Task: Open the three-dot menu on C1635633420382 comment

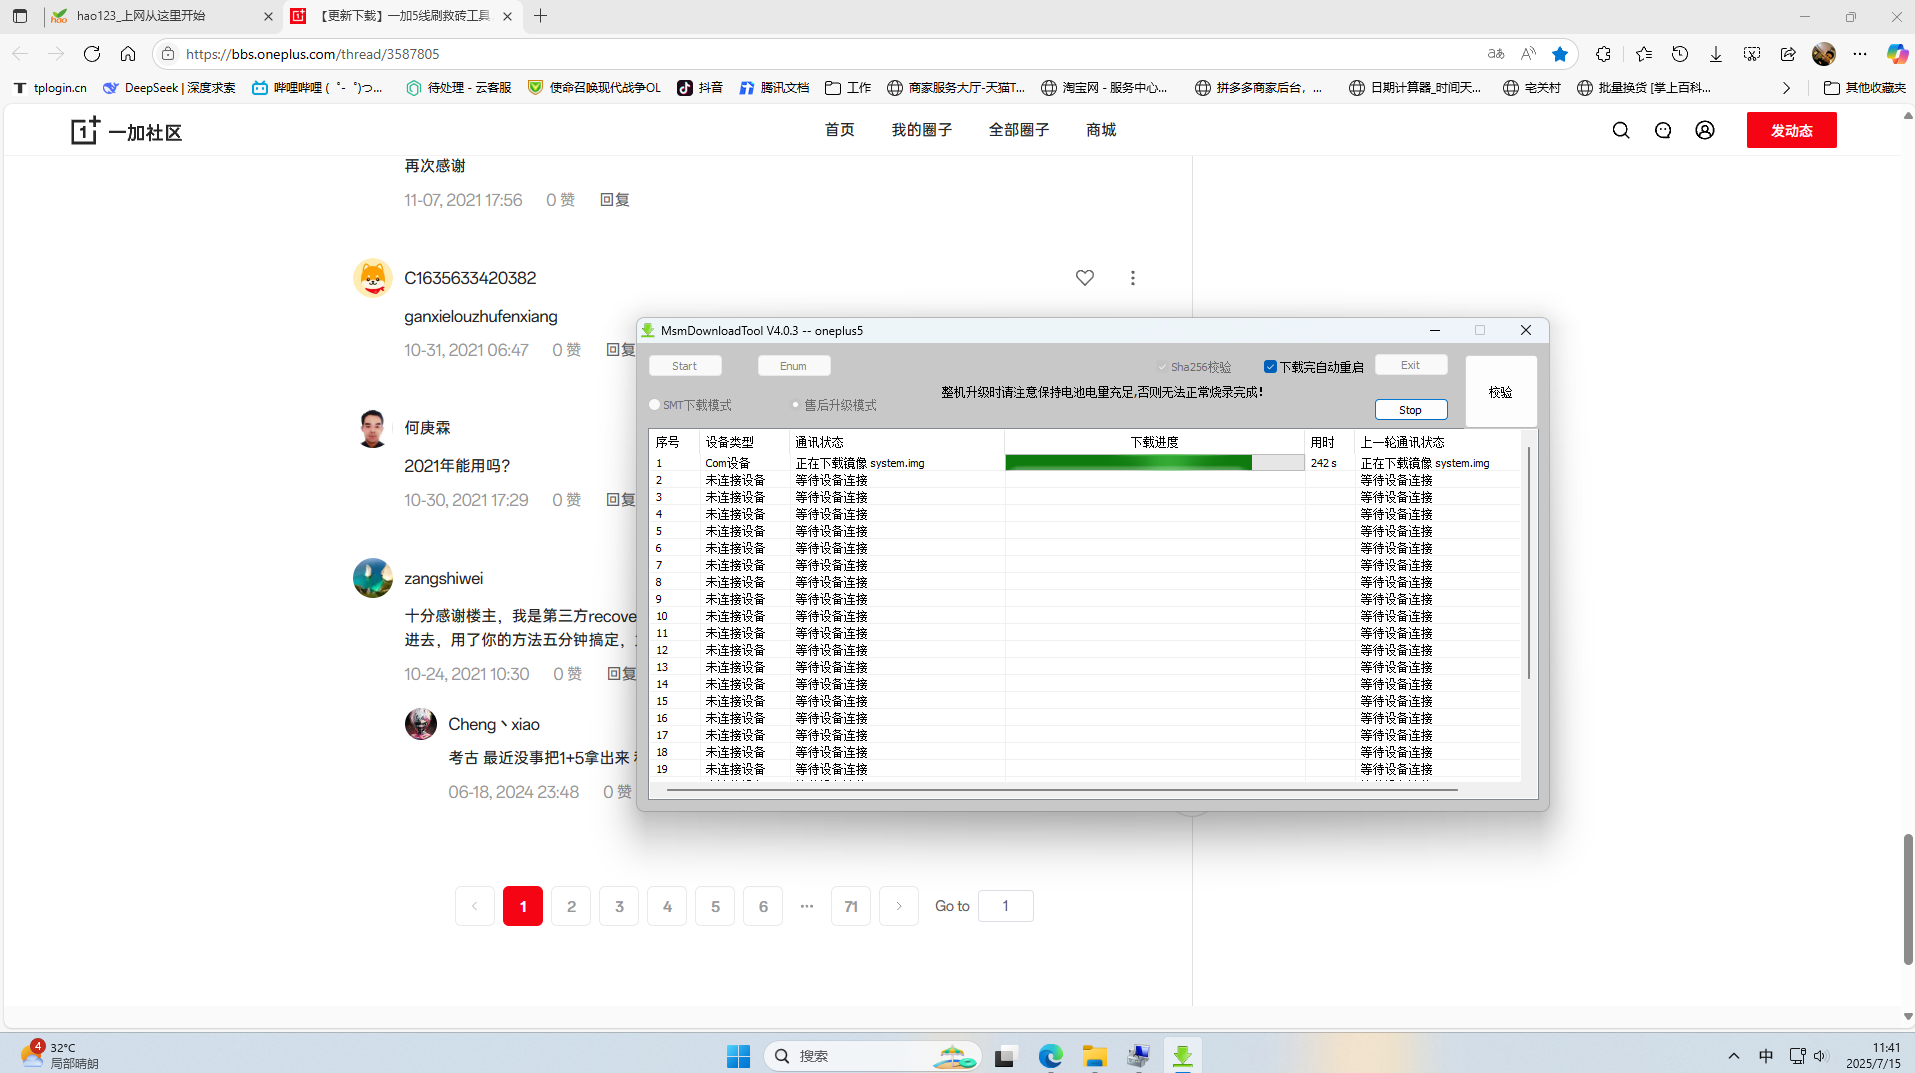Action: point(1133,278)
